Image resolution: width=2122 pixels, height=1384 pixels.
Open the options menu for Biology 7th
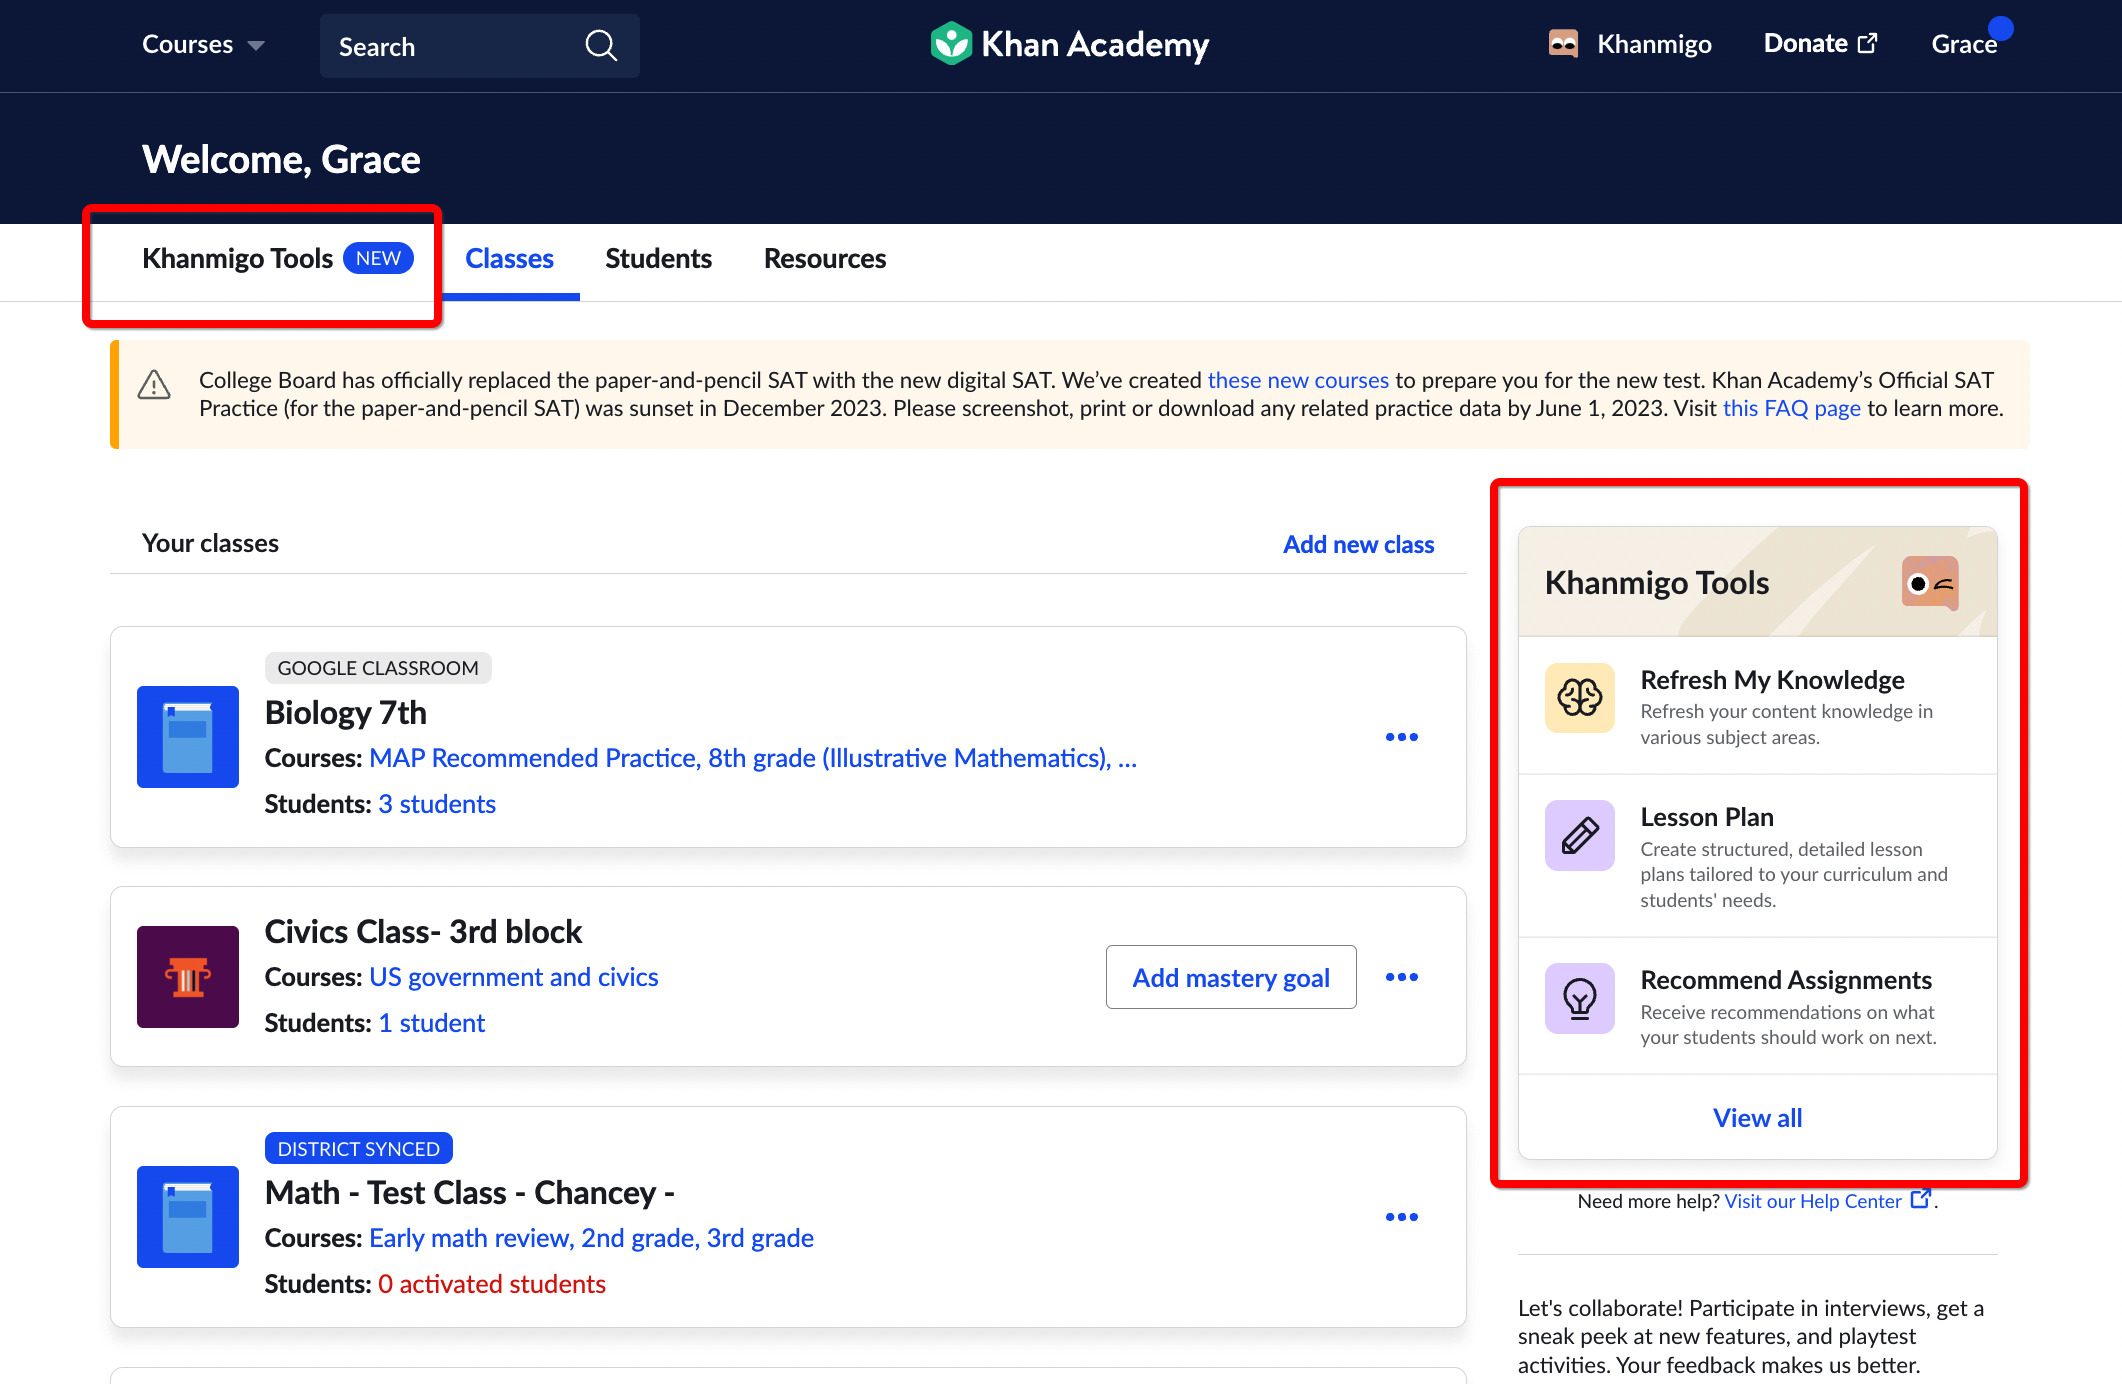point(1402,737)
